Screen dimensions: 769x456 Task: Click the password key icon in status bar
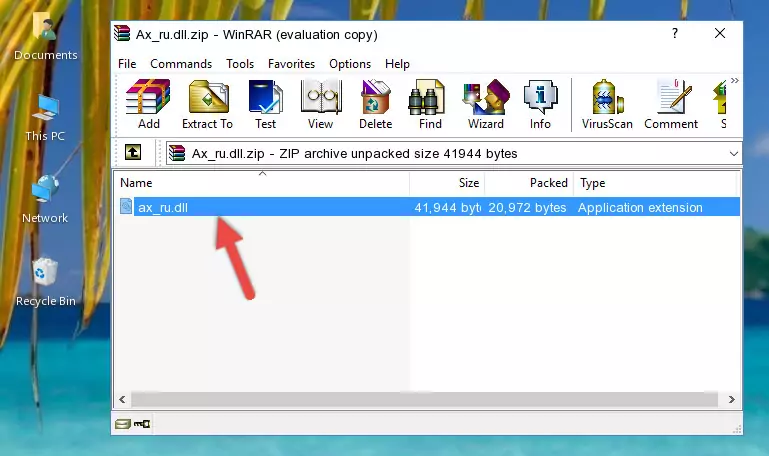click(x=142, y=424)
